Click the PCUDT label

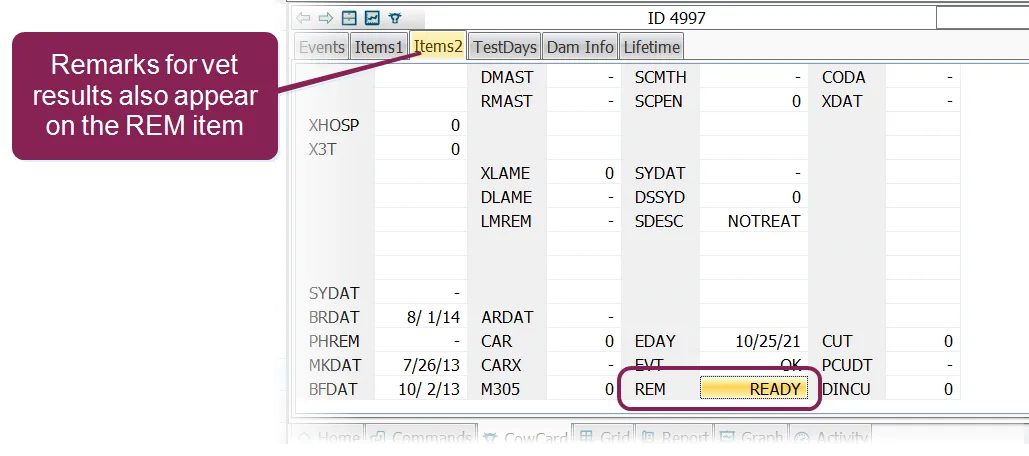847,365
